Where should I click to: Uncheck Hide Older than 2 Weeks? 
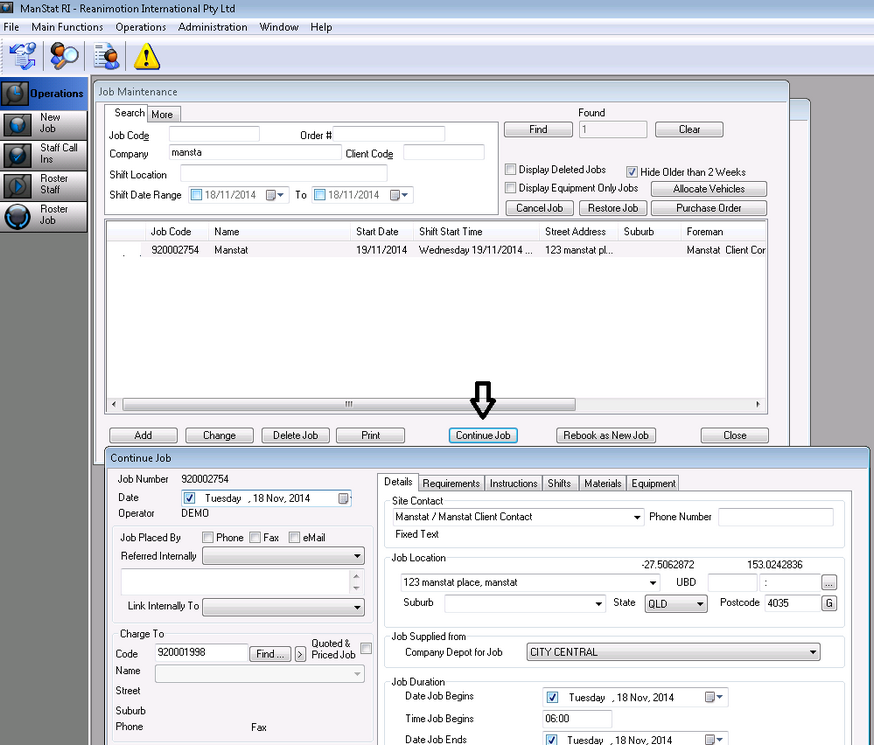tap(632, 172)
